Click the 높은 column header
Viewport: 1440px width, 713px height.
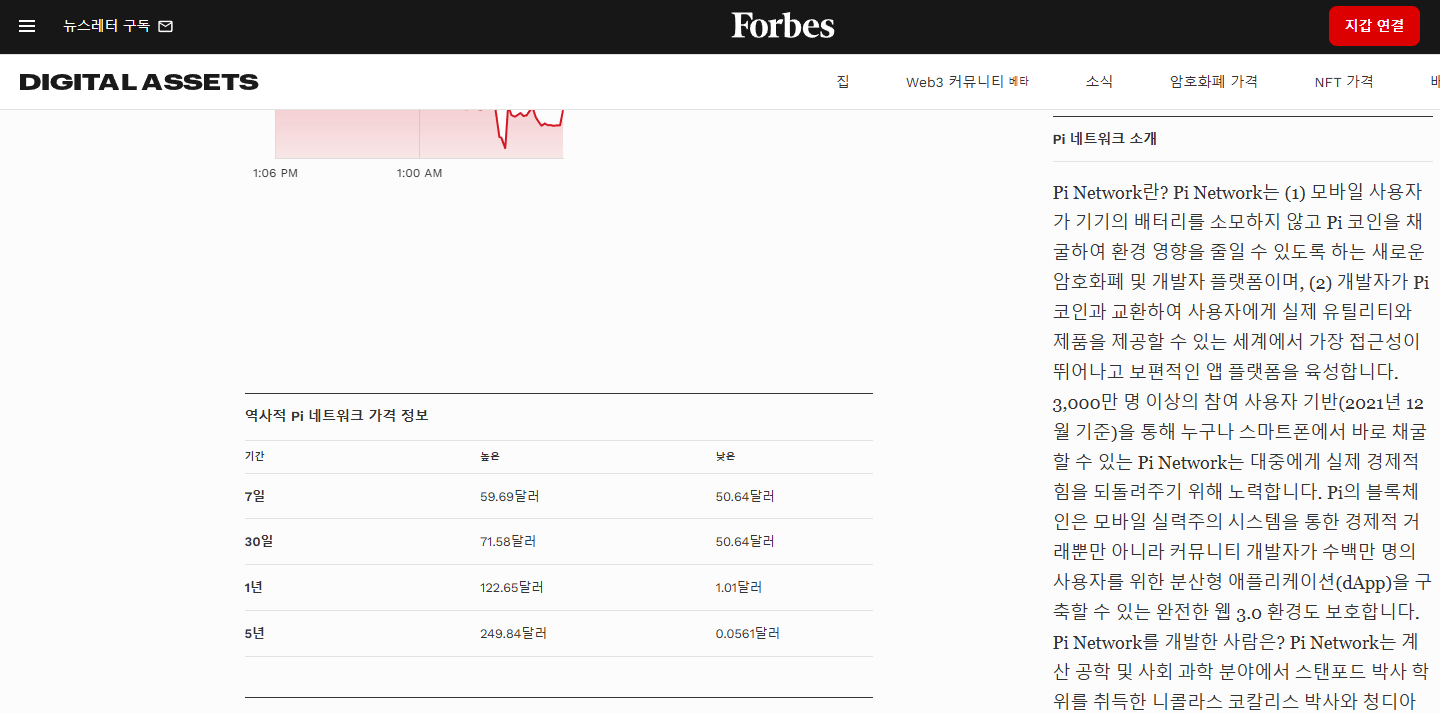point(489,456)
